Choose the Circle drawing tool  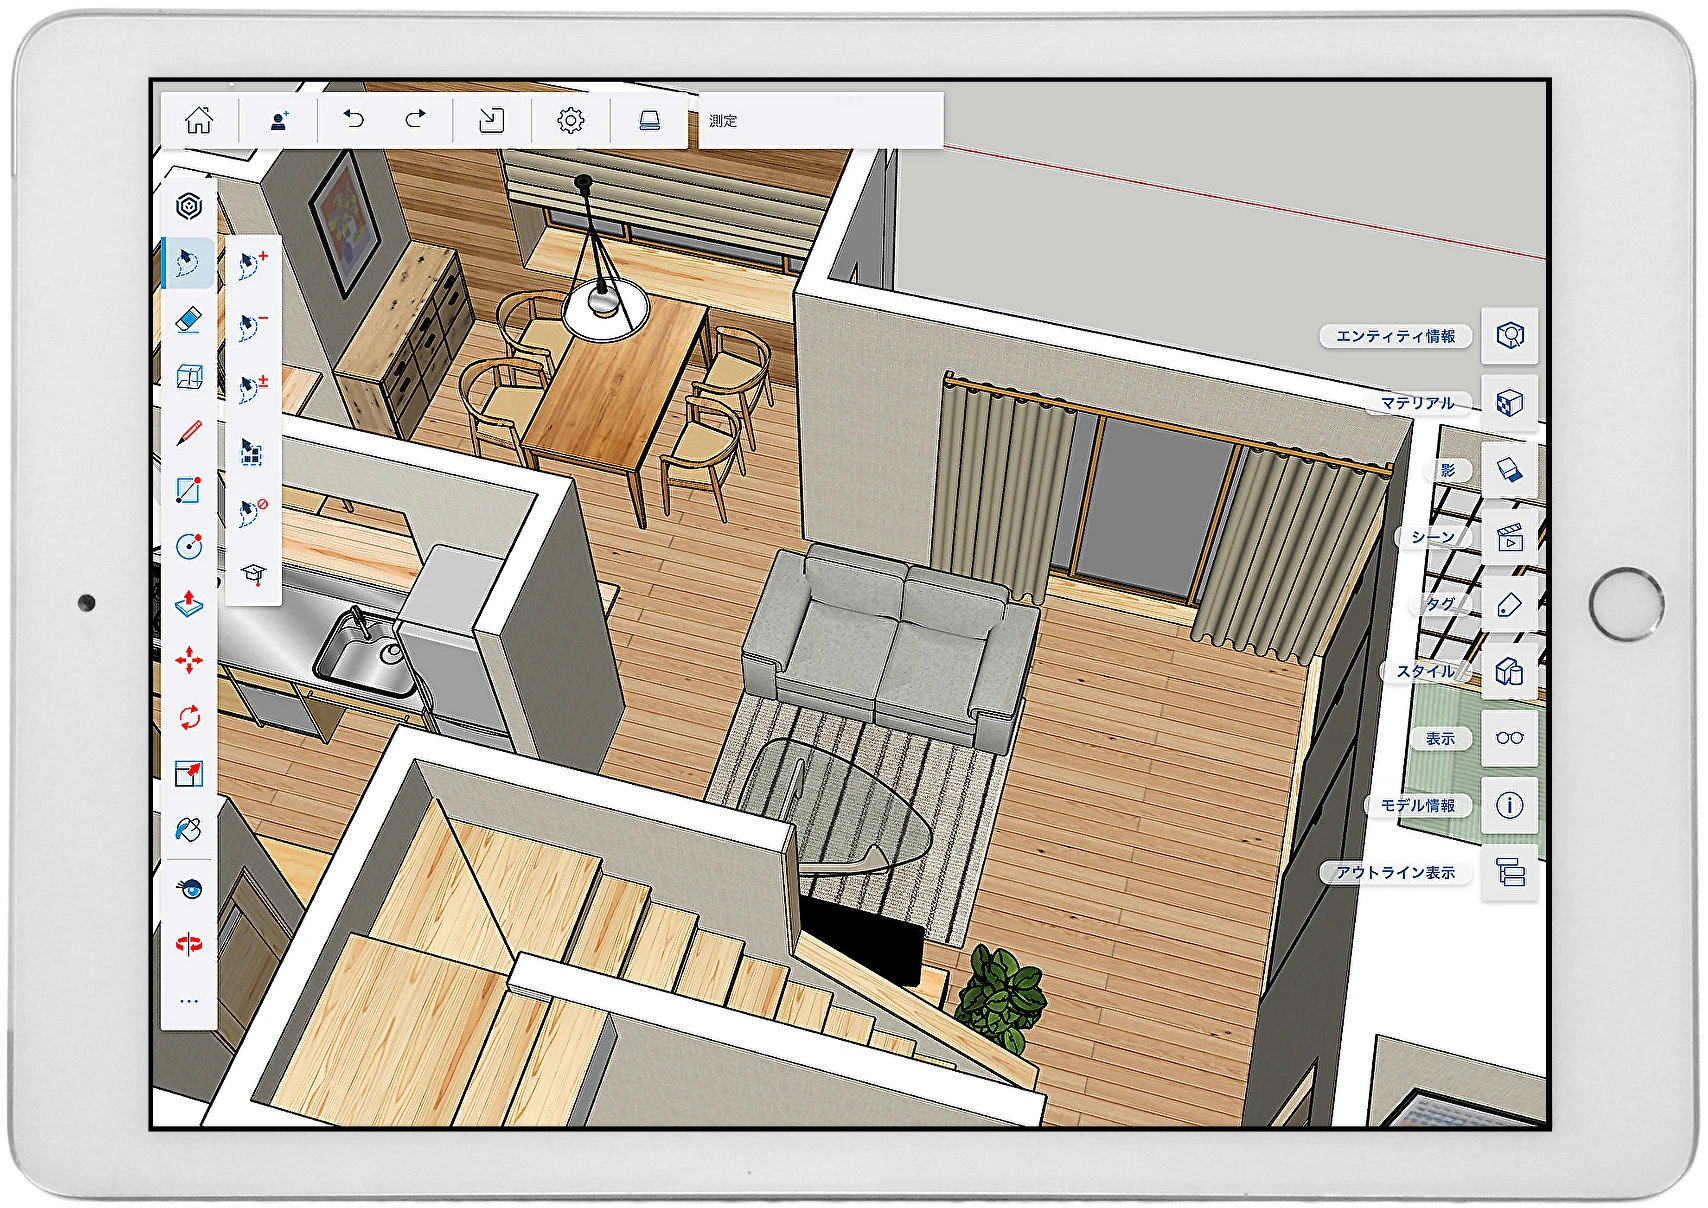188,546
